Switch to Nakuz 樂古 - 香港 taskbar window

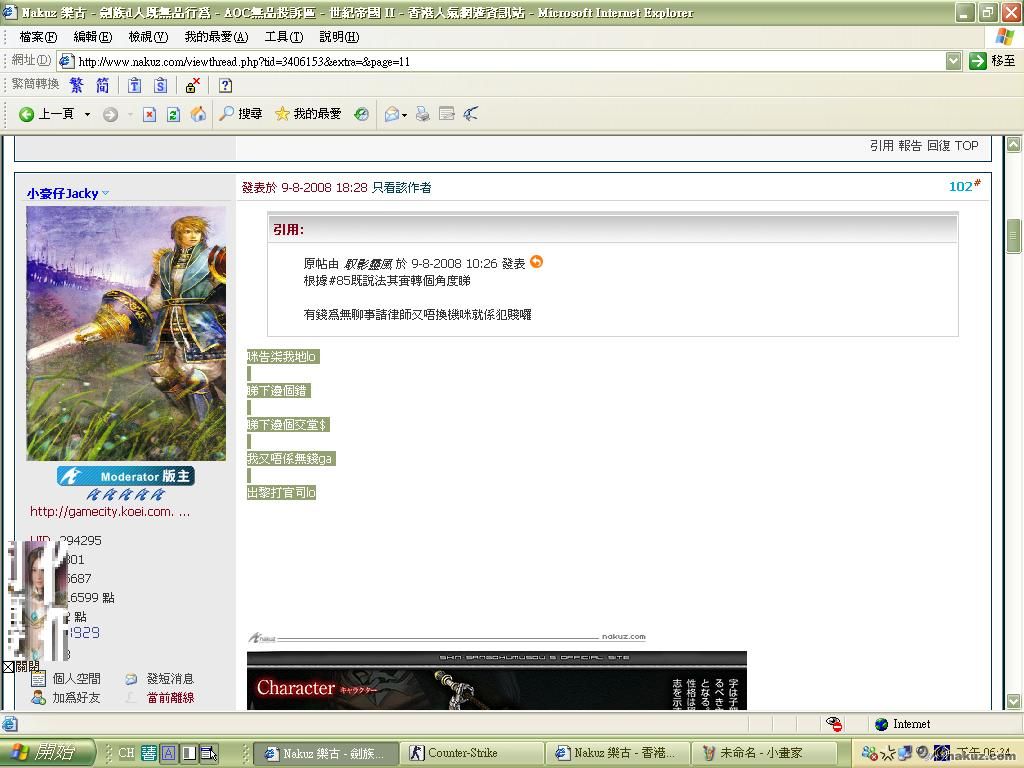617,753
